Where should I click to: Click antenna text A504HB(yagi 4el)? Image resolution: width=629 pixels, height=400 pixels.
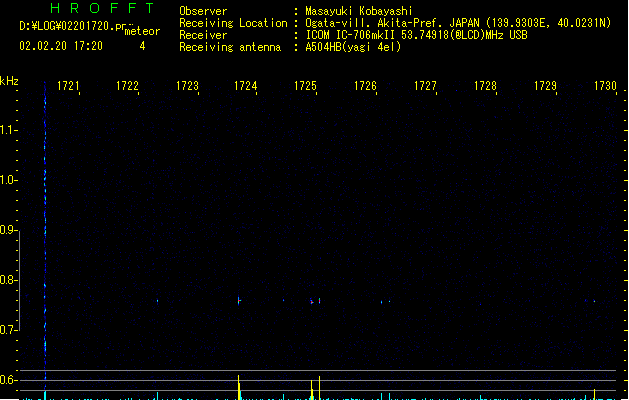tap(353, 47)
